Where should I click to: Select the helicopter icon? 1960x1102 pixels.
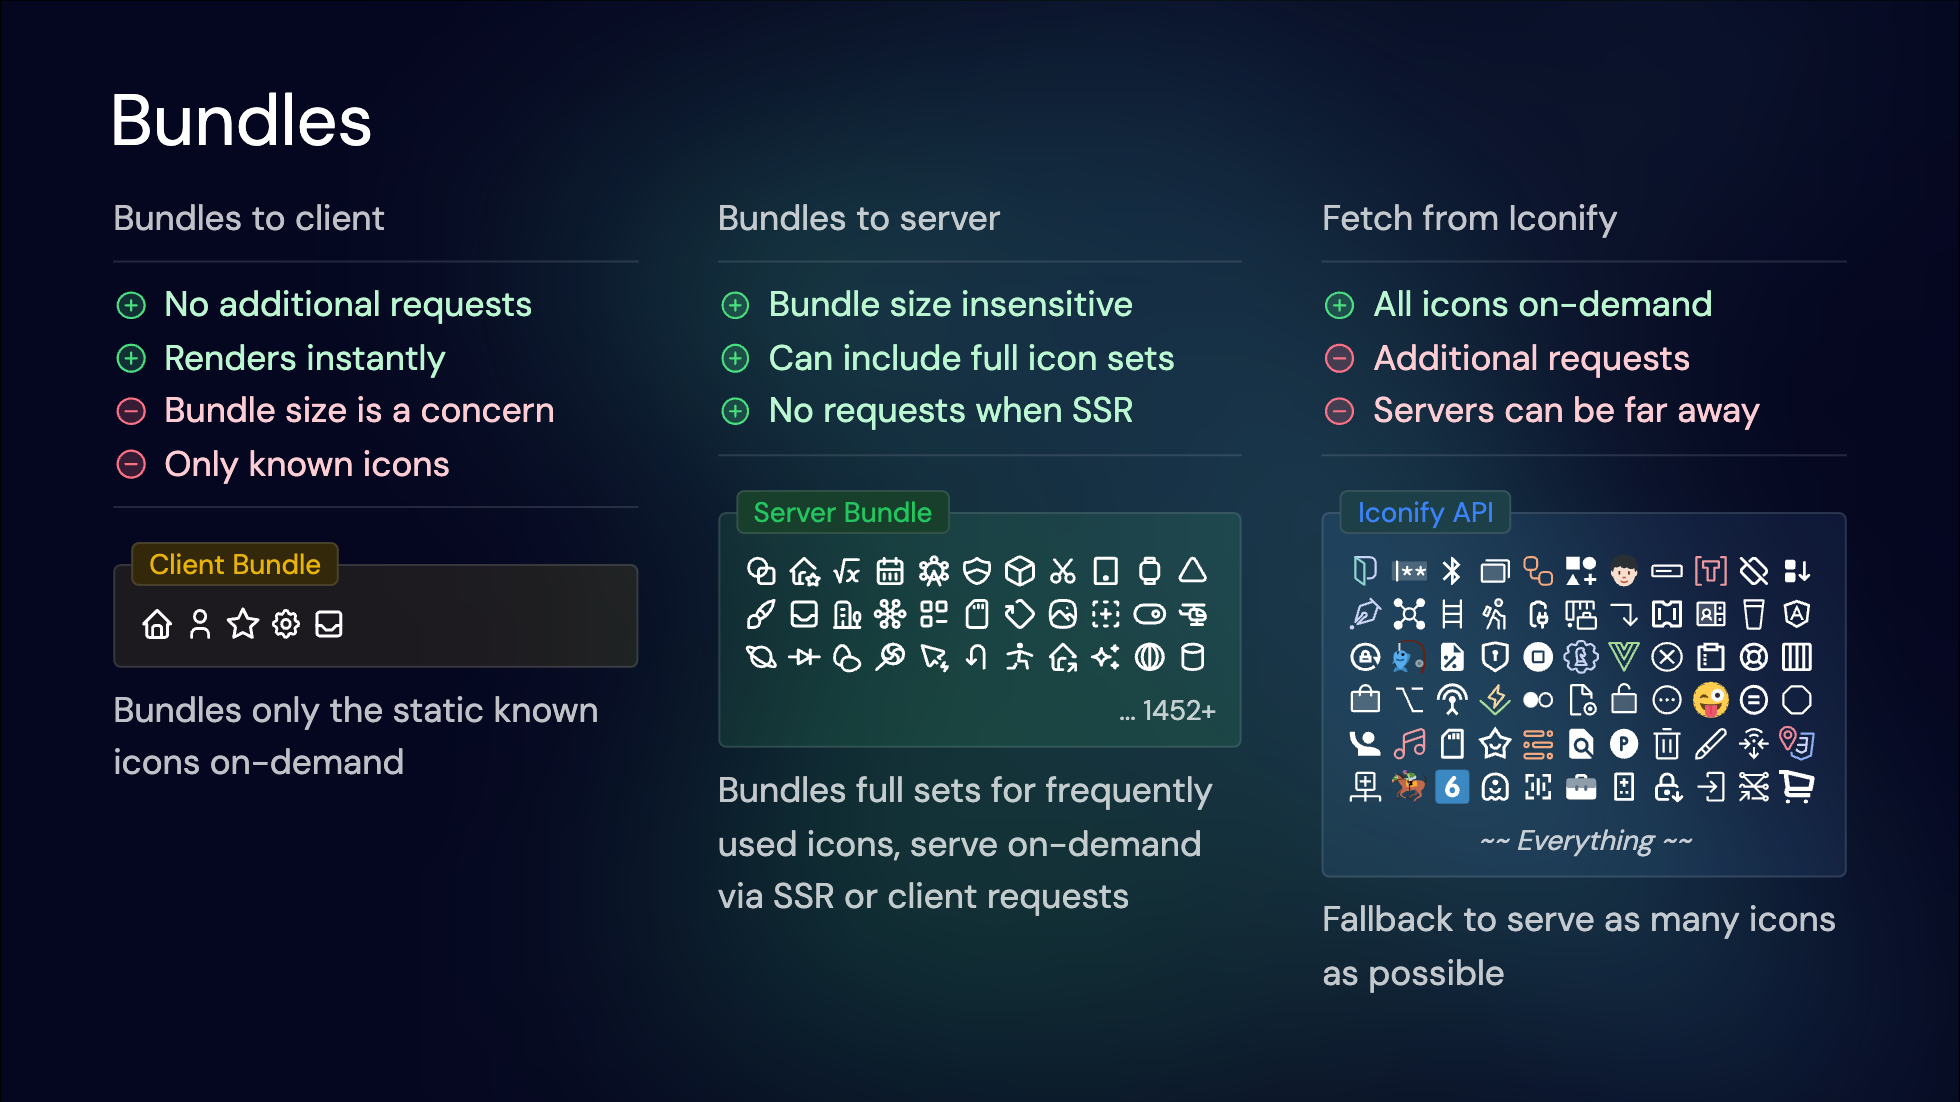[1193, 614]
